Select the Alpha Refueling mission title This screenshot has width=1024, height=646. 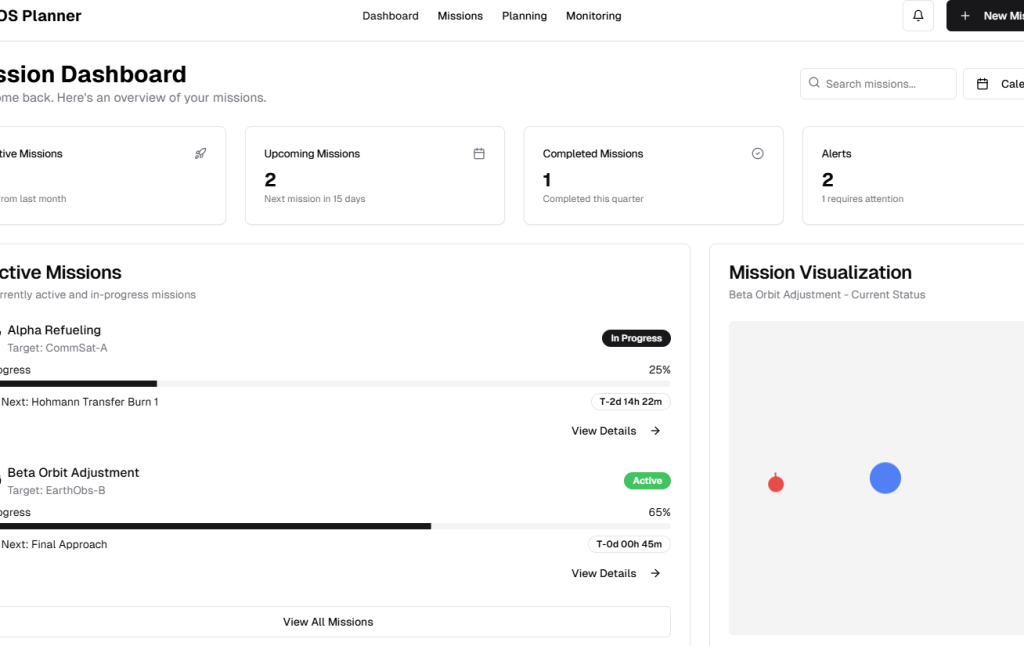tap(54, 330)
